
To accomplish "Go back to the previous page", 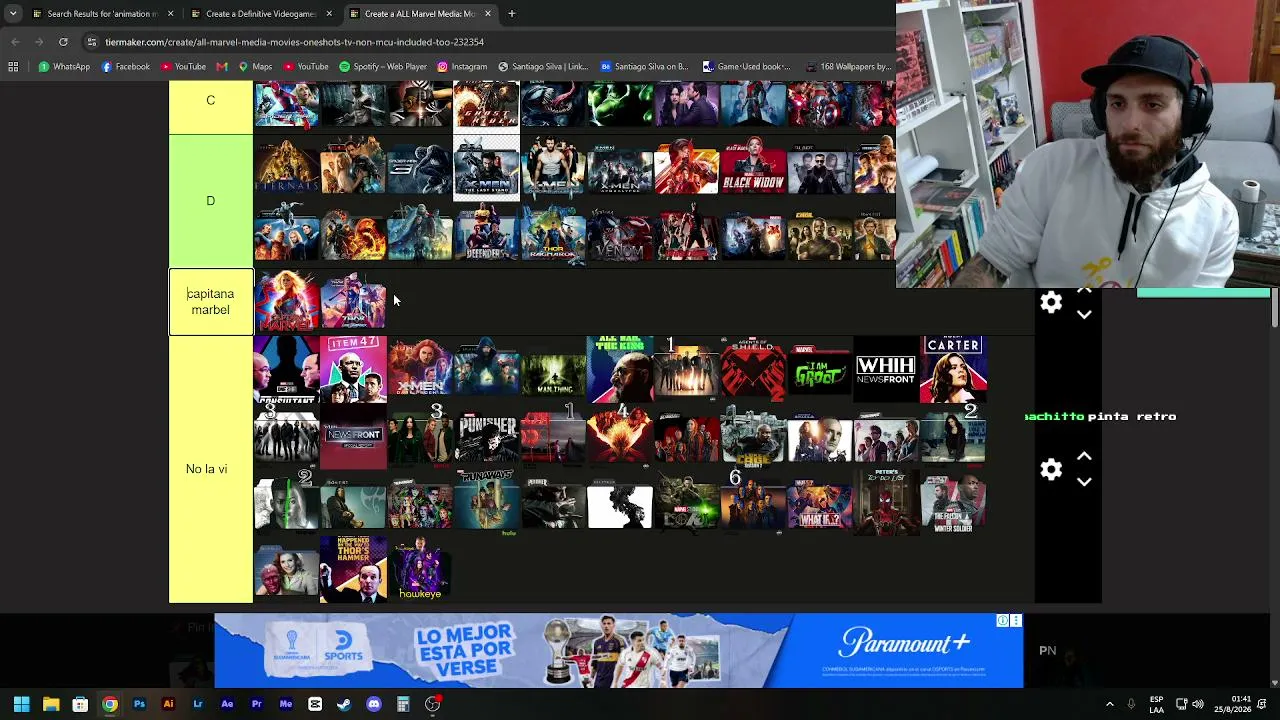I will [15, 42].
